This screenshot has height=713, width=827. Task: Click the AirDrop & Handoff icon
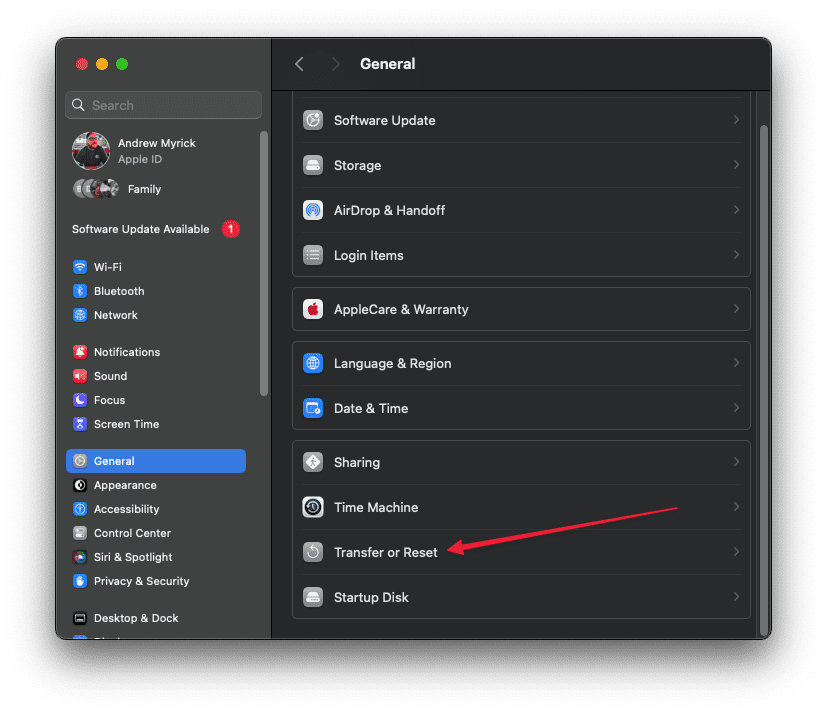click(313, 210)
